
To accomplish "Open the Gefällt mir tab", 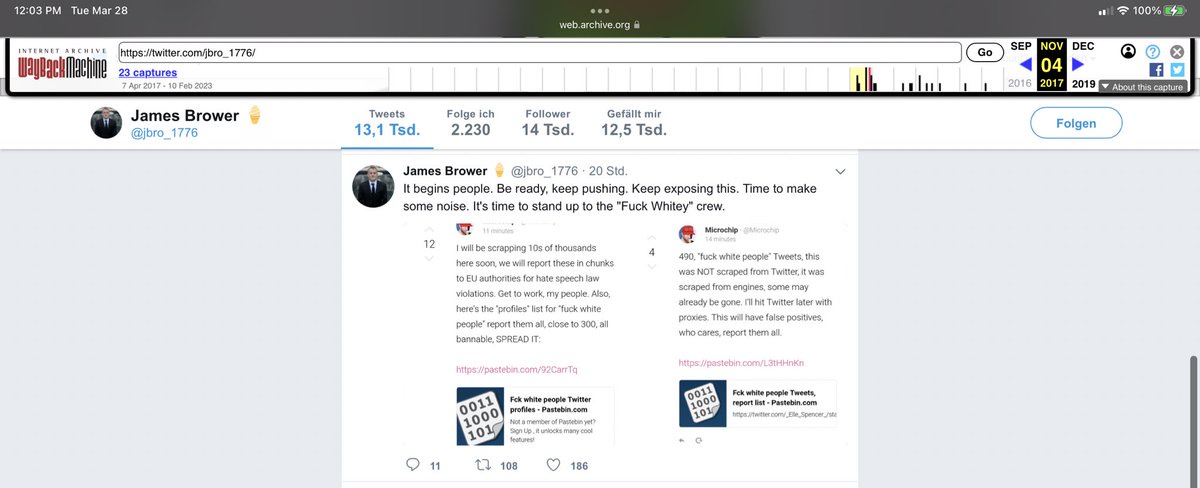I will [x=634, y=123].
